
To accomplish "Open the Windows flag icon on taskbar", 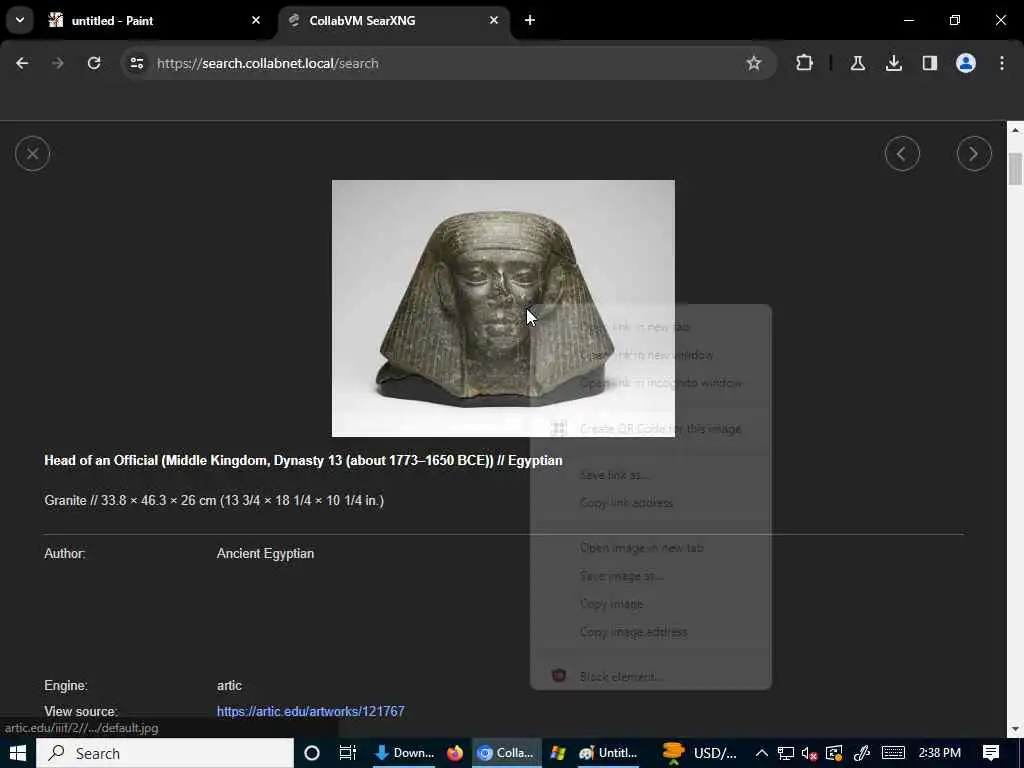I will point(557,753).
